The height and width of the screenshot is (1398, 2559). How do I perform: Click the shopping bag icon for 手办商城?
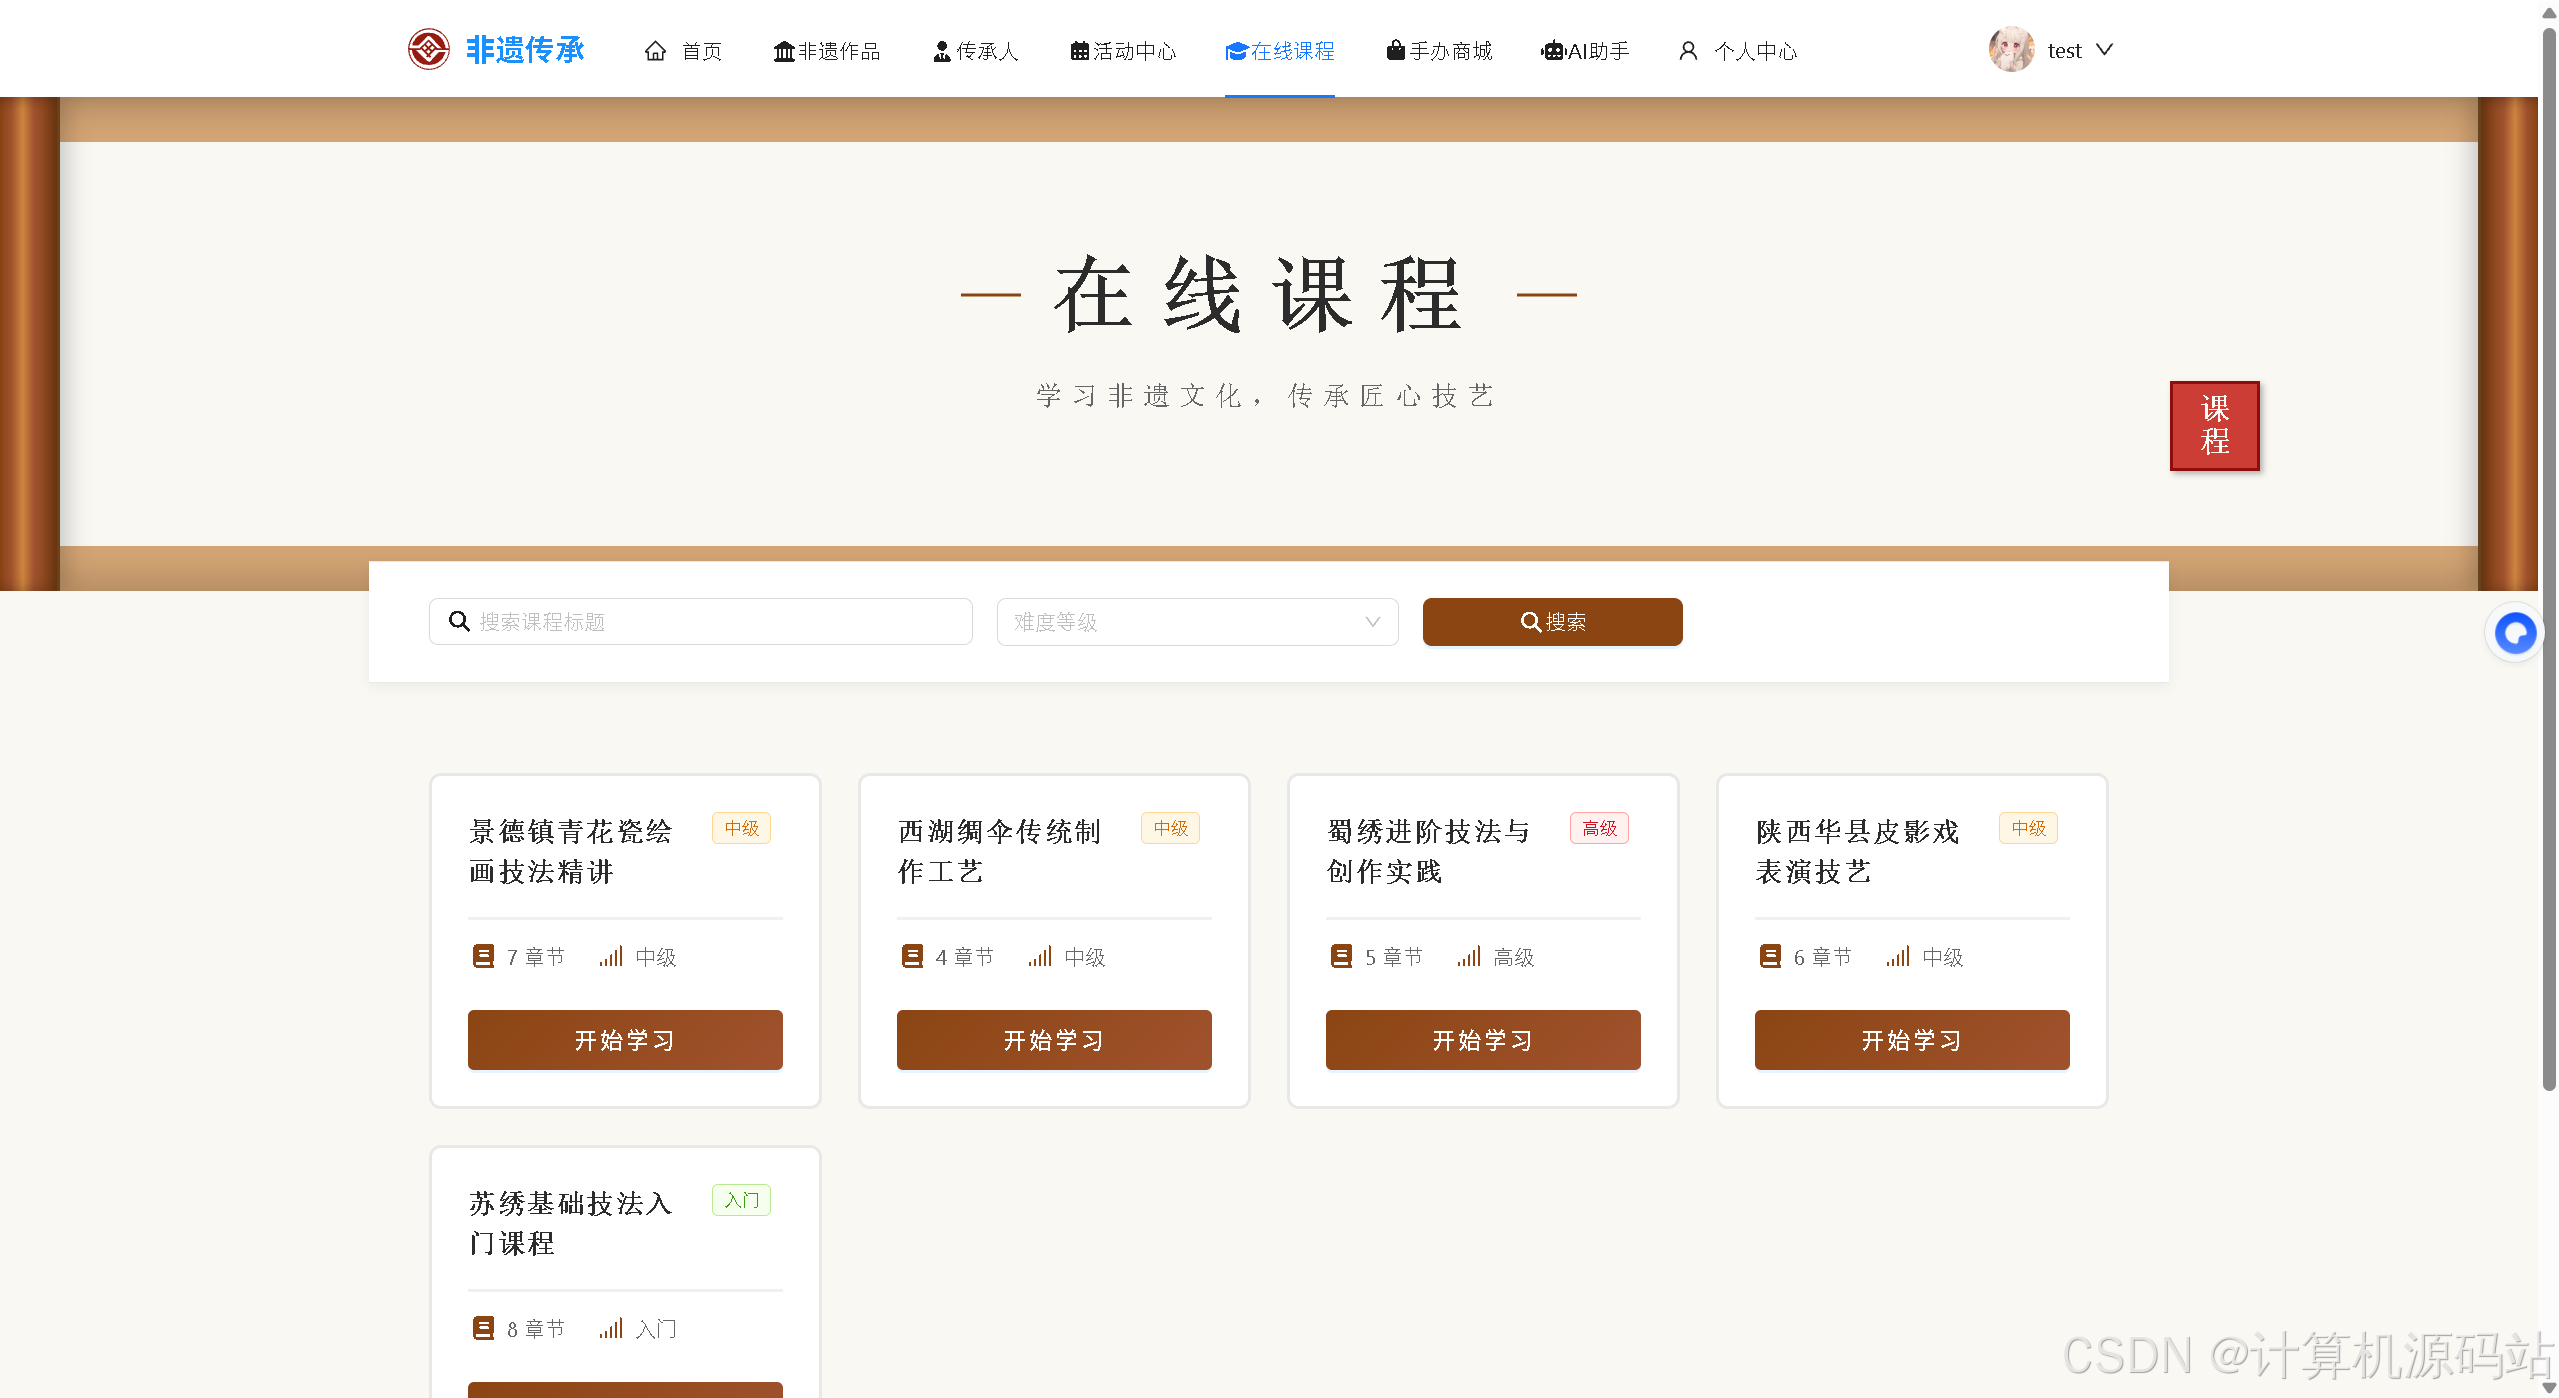tap(1395, 50)
